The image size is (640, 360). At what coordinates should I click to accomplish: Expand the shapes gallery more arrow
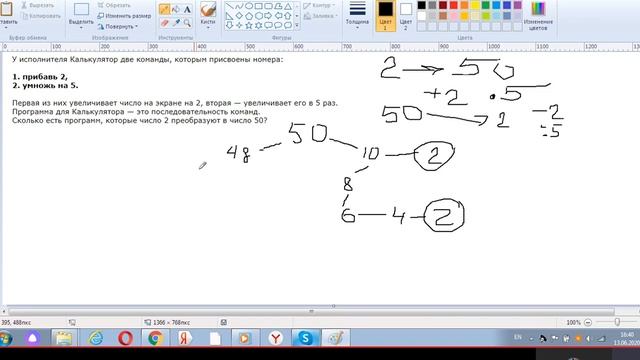(297, 25)
